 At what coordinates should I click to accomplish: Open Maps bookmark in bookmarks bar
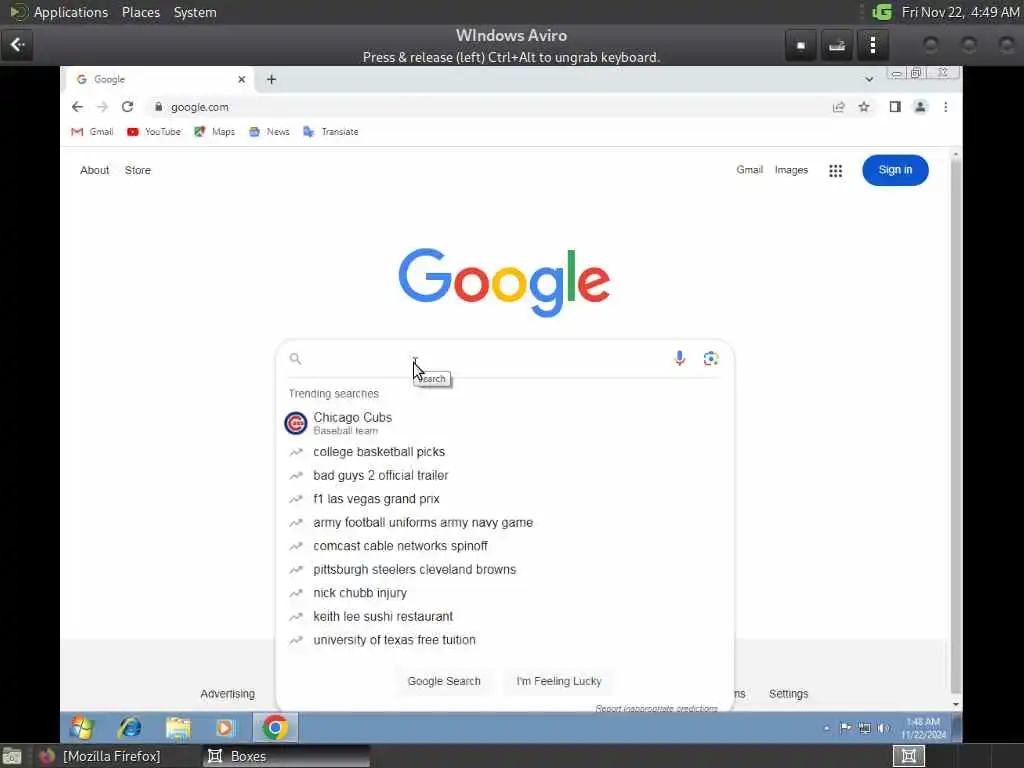(214, 132)
